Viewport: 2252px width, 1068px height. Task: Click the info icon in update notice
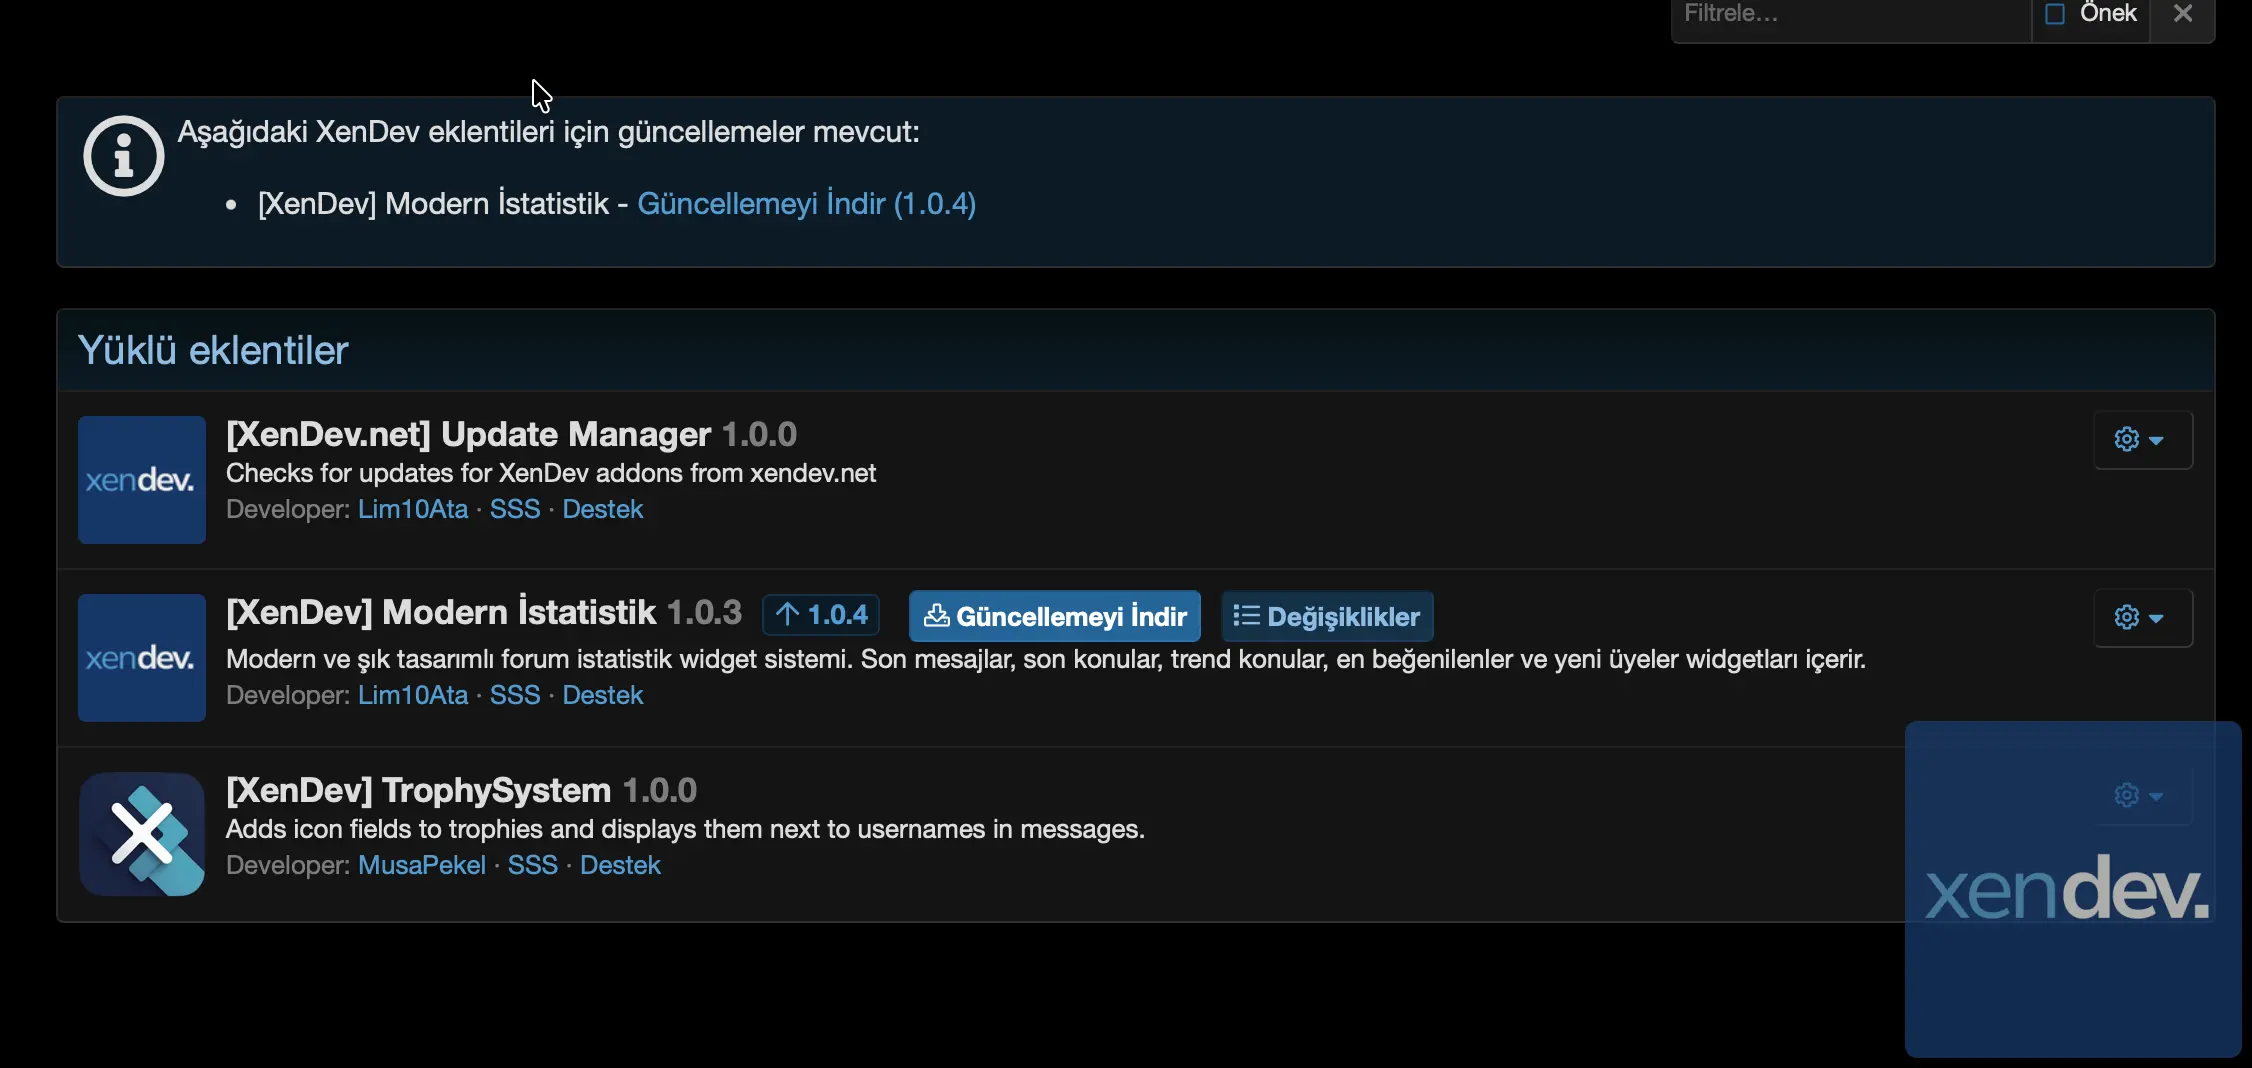click(x=123, y=156)
